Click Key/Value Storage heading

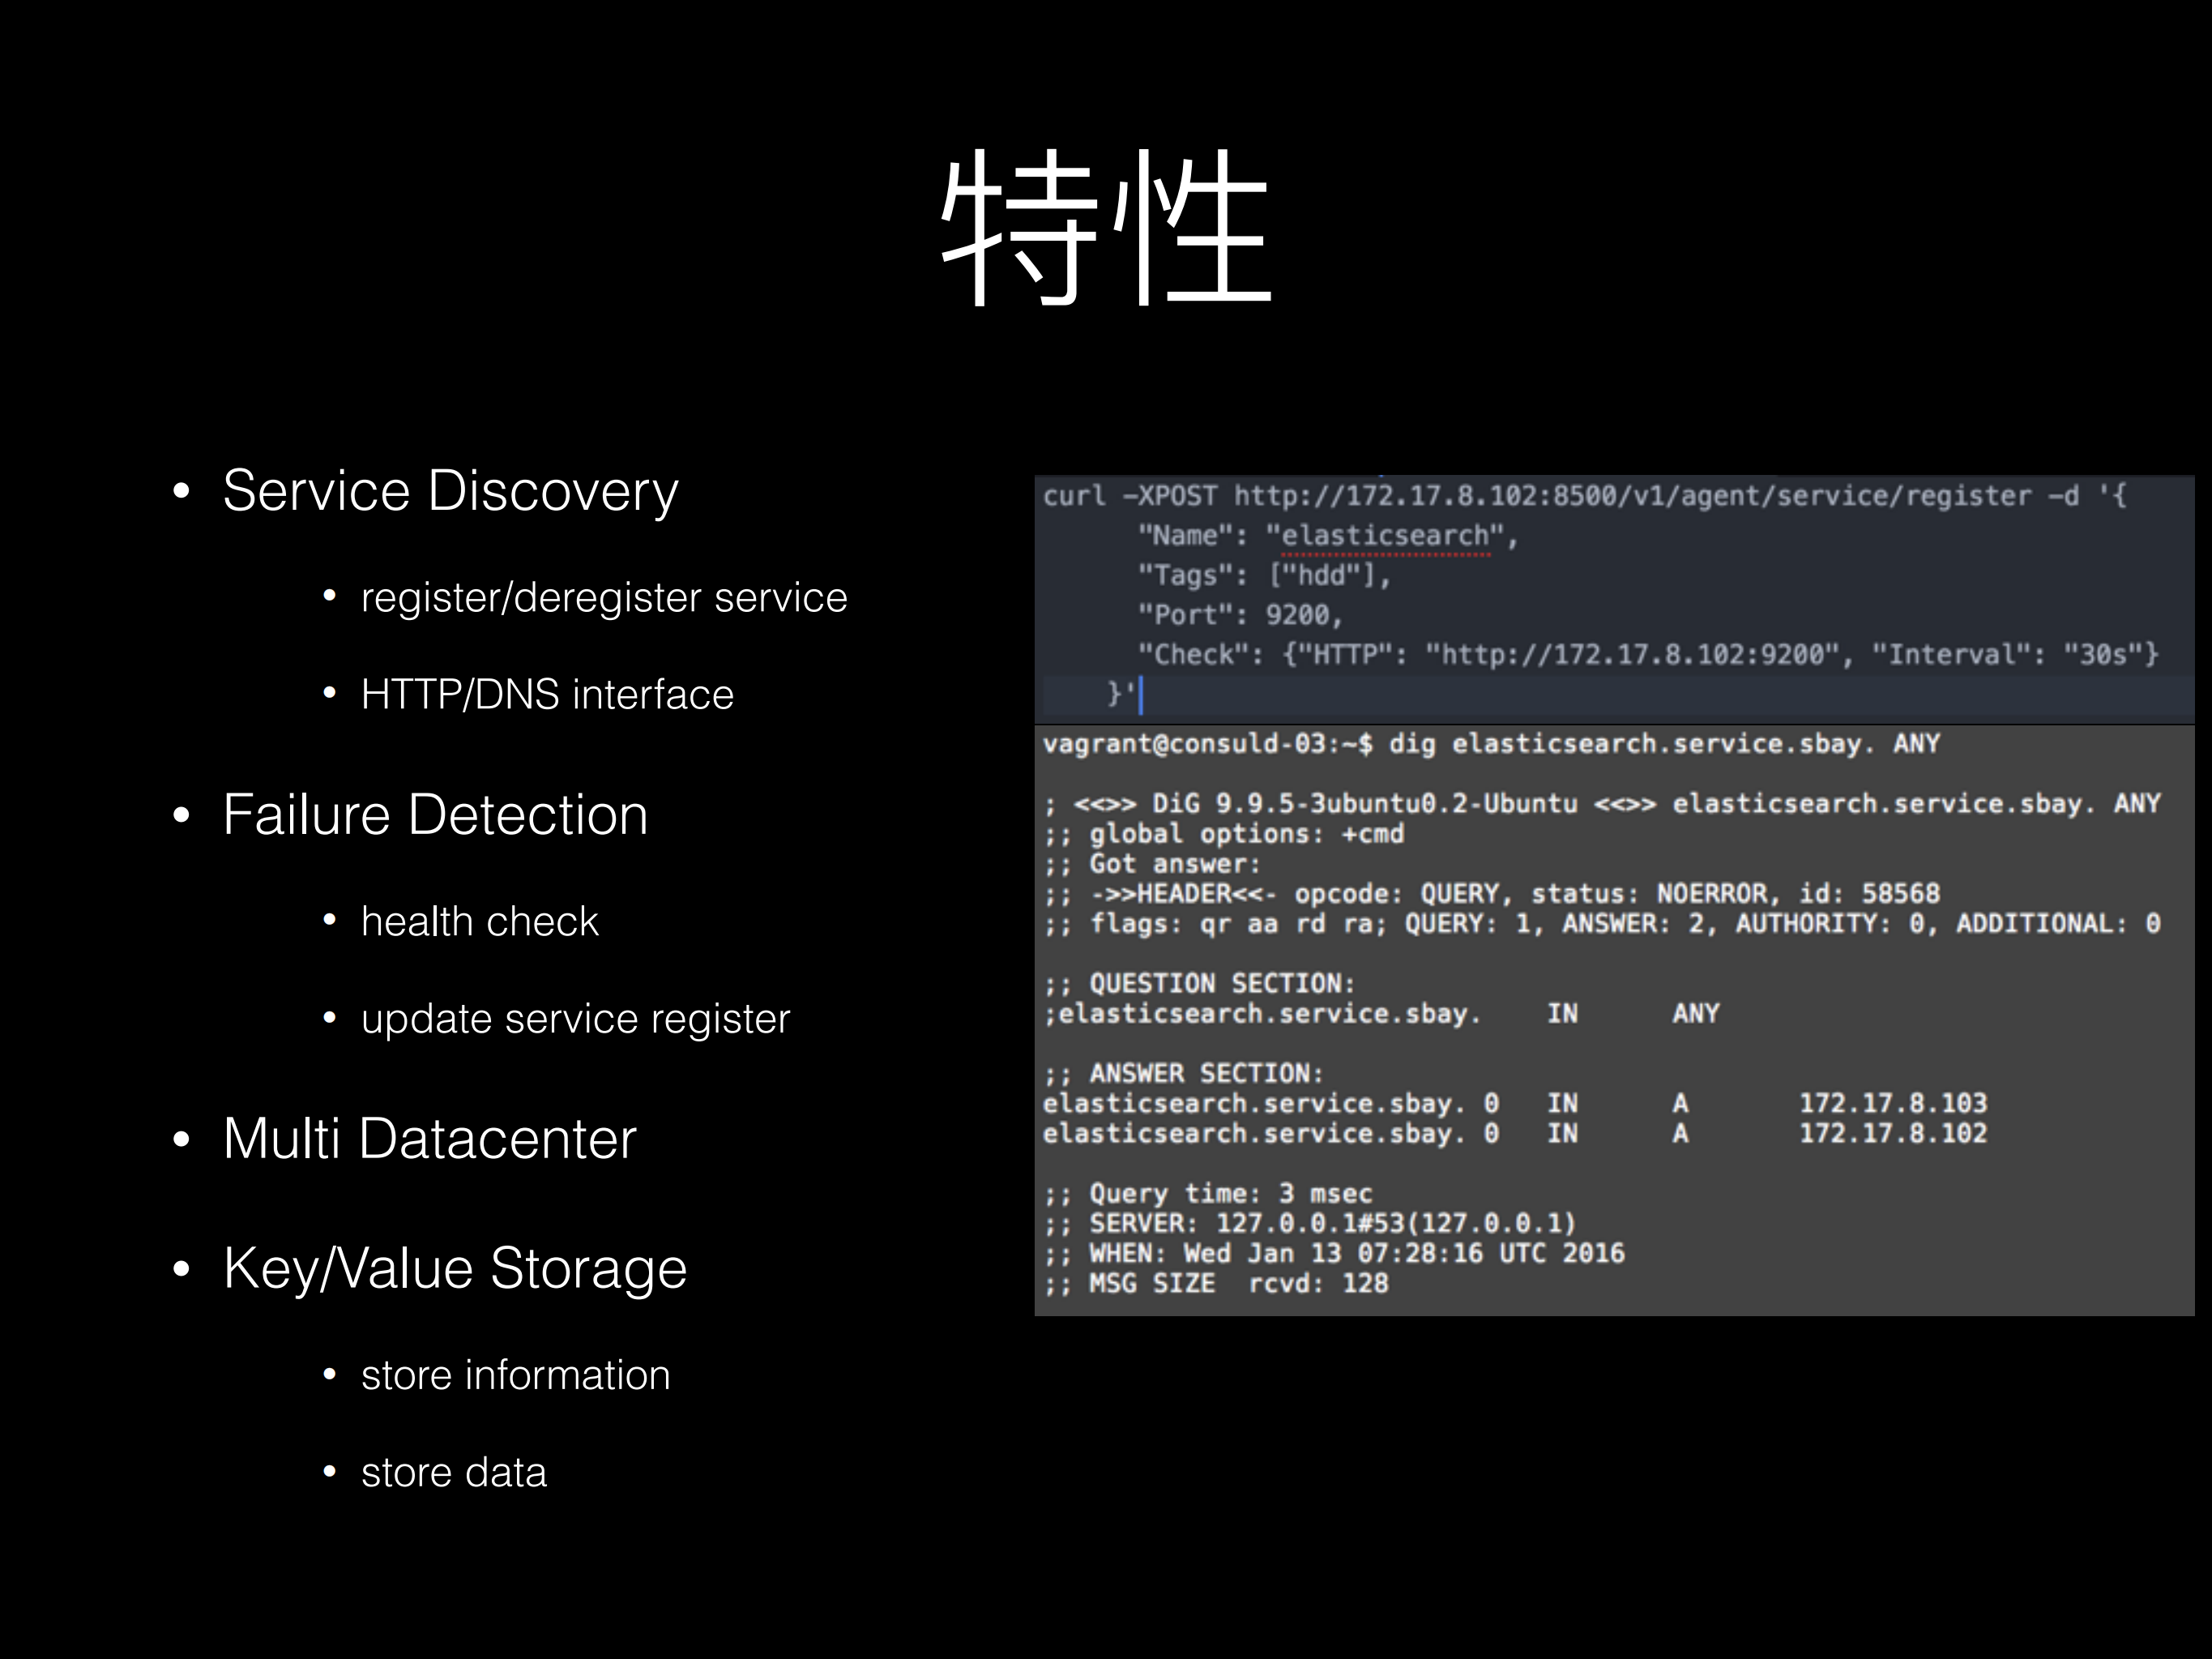455,1269
